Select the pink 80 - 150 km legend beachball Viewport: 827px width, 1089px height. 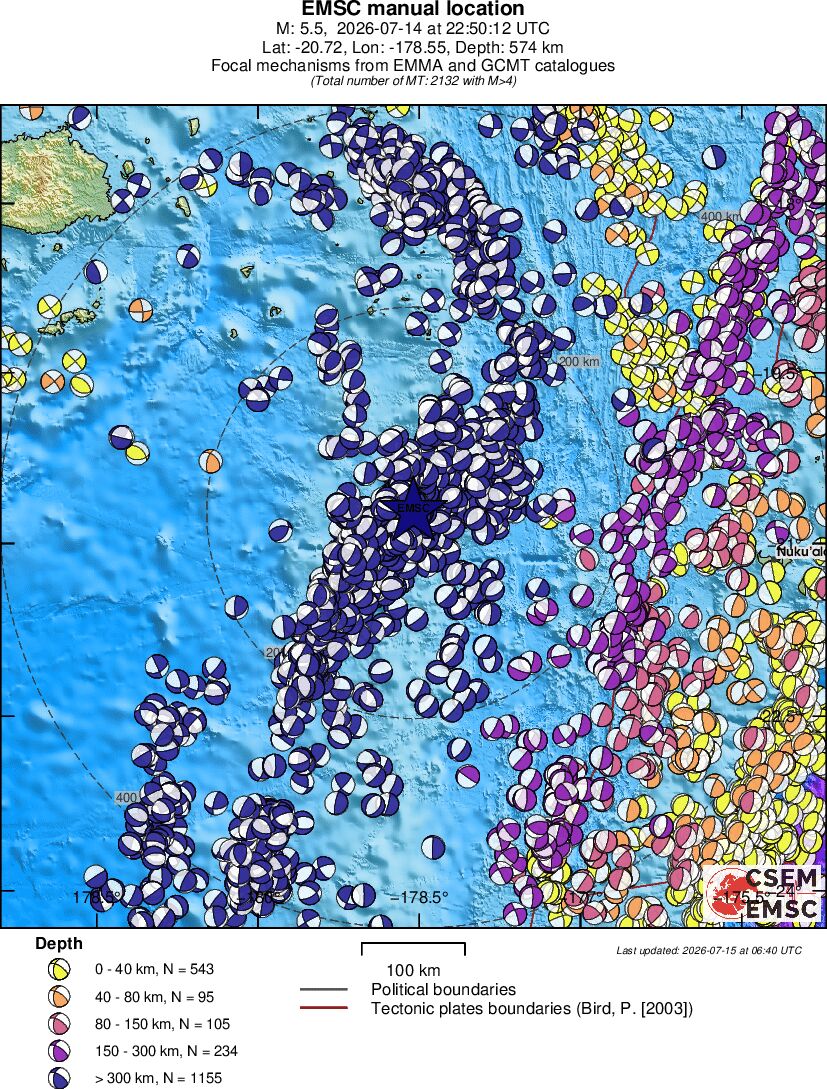[59, 1024]
